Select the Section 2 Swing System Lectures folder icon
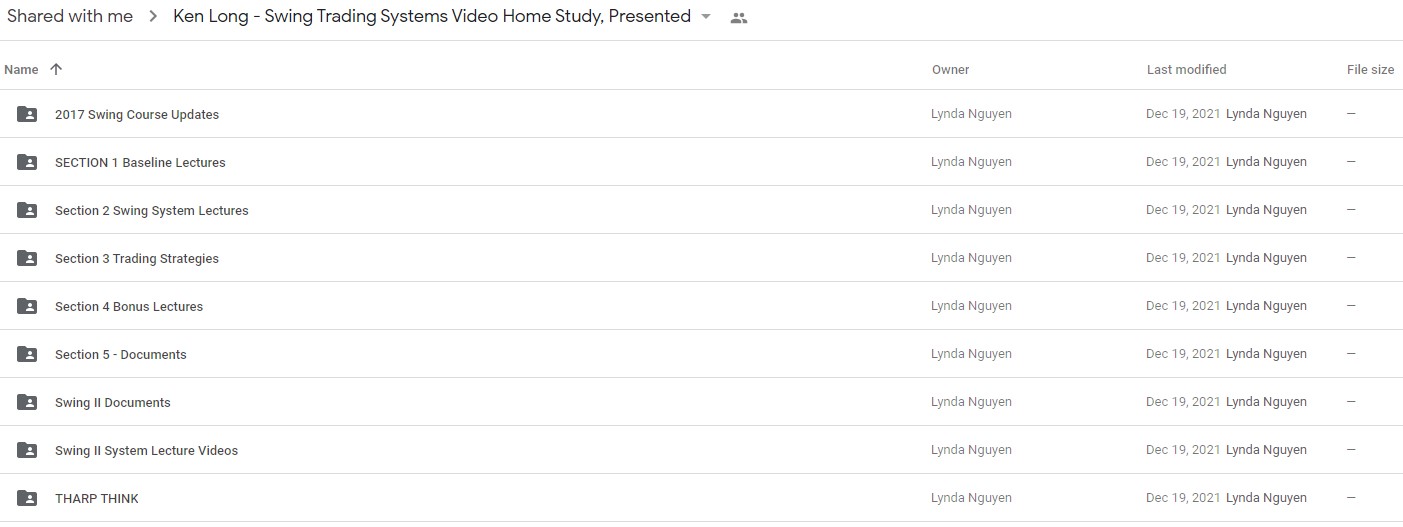This screenshot has width=1403, height=527. [x=27, y=210]
